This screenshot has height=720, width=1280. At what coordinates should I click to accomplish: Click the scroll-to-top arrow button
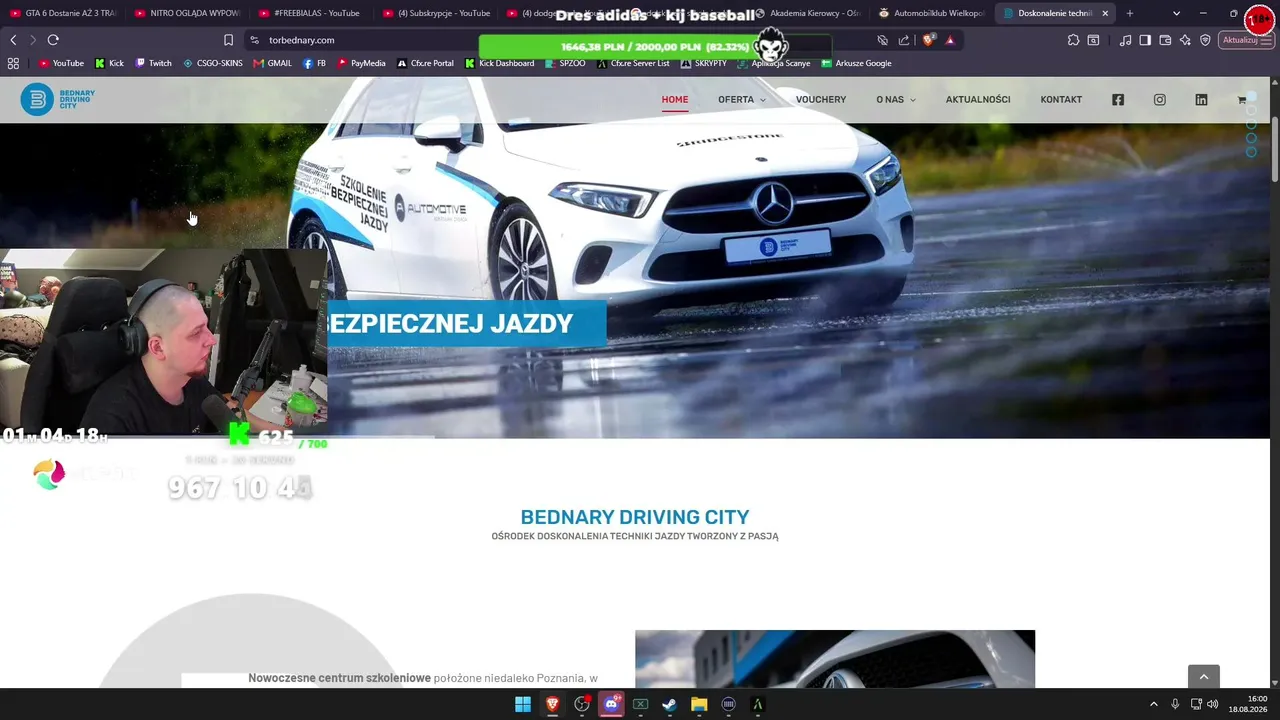pyautogui.click(x=1204, y=677)
